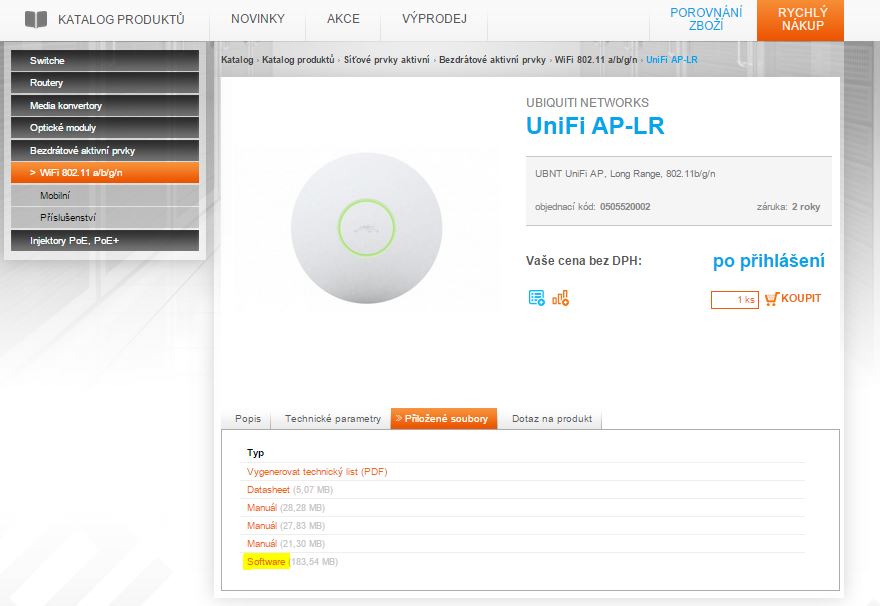880x606 pixels.
Task: Click the Katalog breadcrumb link
Action: (237, 59)
